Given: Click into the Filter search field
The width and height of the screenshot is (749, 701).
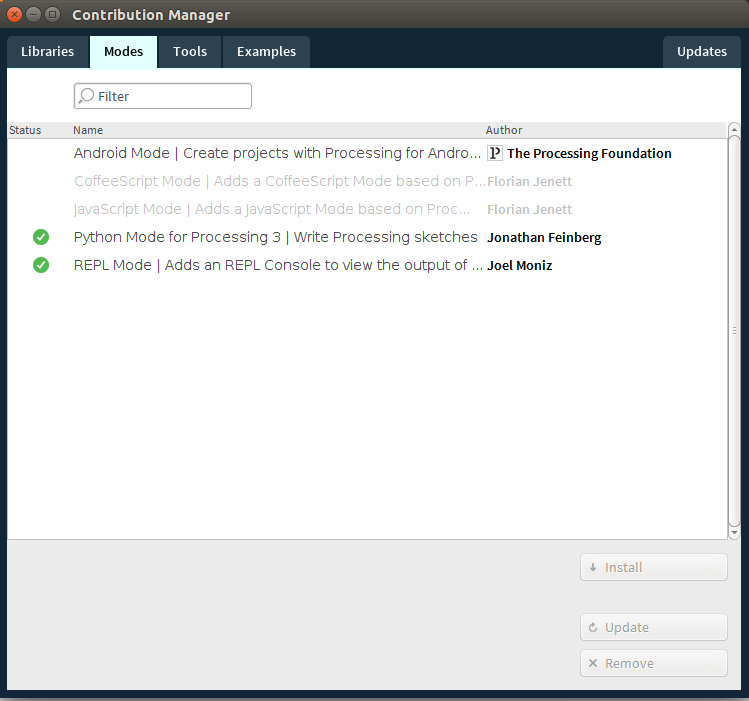Looking at the screenshot, I should [162, 96].
